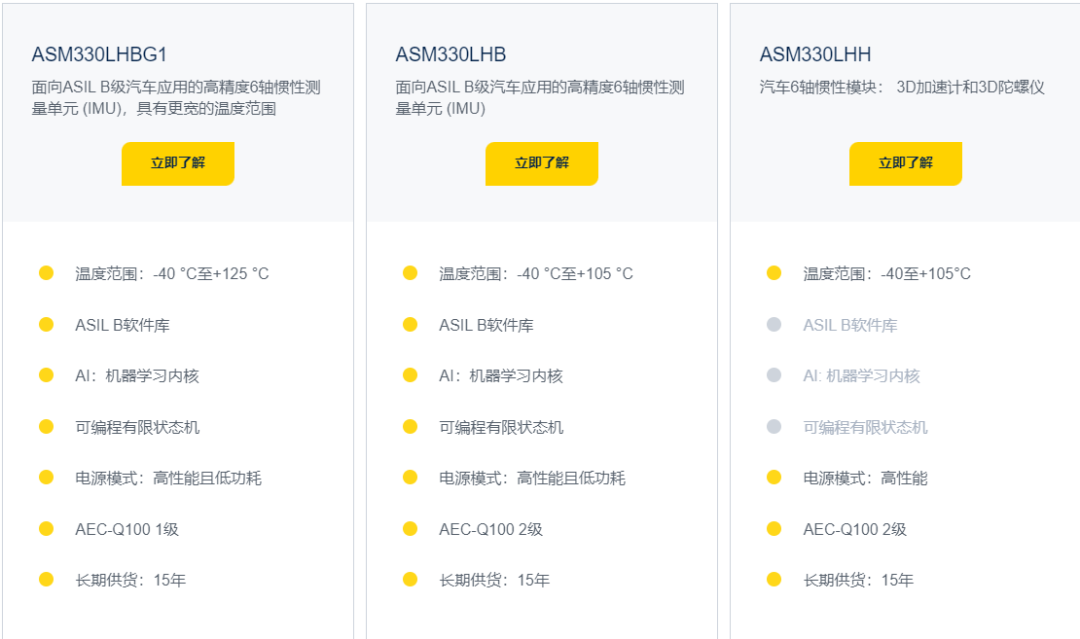
Task: Click the ASM330LHB description ending in 量单元 (IMU)
Action: (x=540, y=98)
